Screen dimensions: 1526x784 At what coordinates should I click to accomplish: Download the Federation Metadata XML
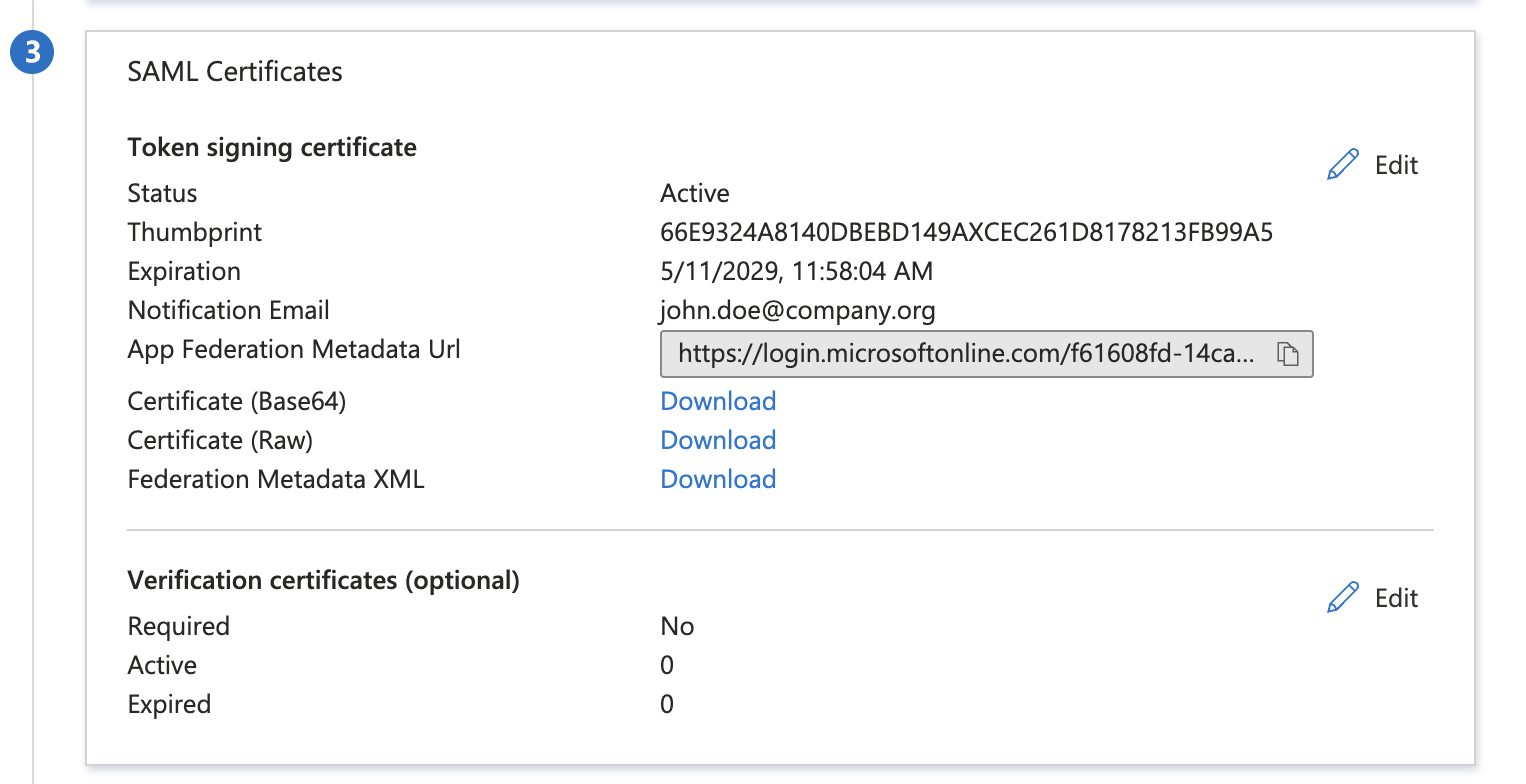pos(718,479)
